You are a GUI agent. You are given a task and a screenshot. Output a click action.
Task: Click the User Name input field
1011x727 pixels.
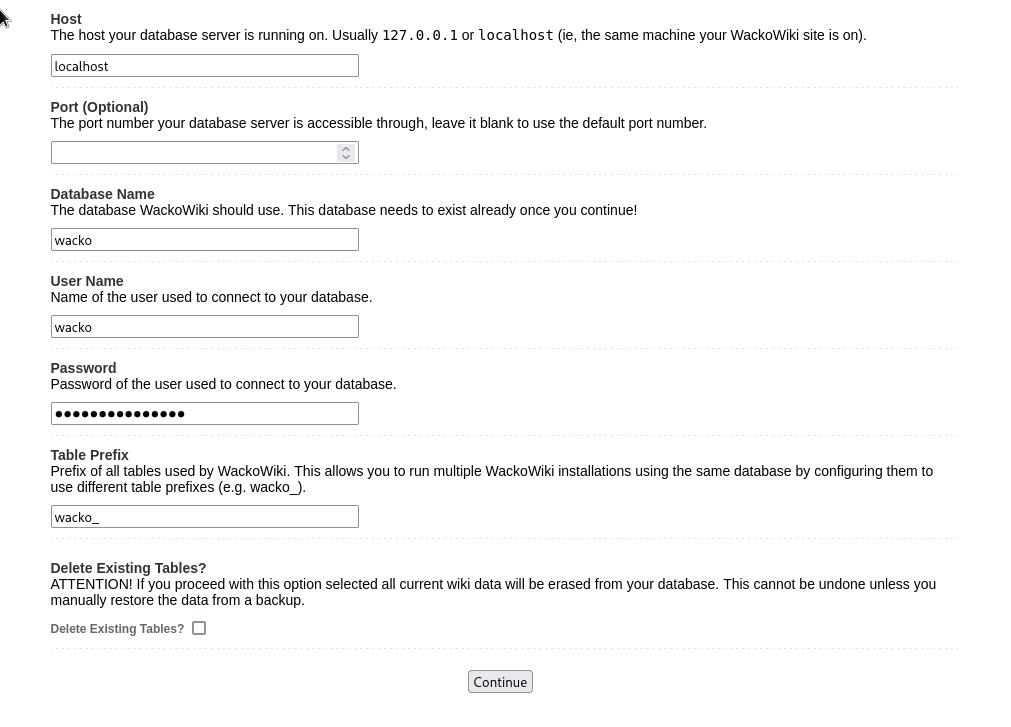[204, 327]
